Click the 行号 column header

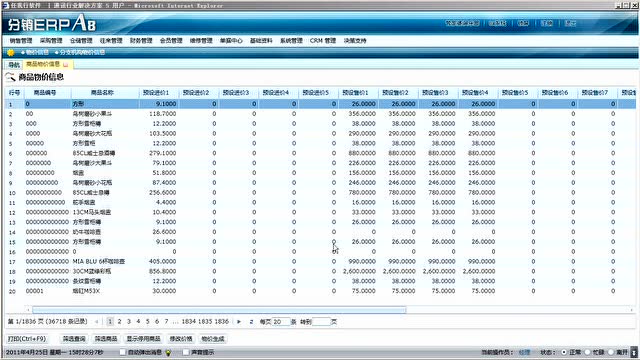pyautogui.click(x=14, y=93)
